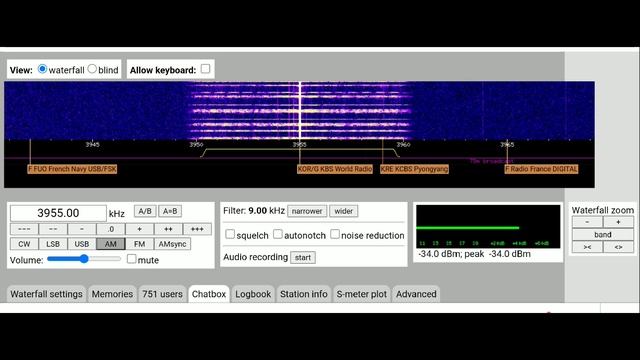Viewport: 640px width, 360px height.
Task: Make the filter narrower
Action: (307, 211)
